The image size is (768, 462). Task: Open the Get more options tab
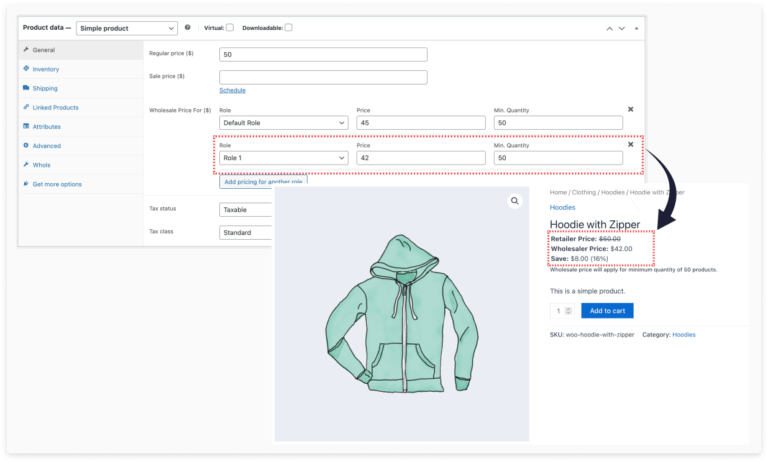81,184
